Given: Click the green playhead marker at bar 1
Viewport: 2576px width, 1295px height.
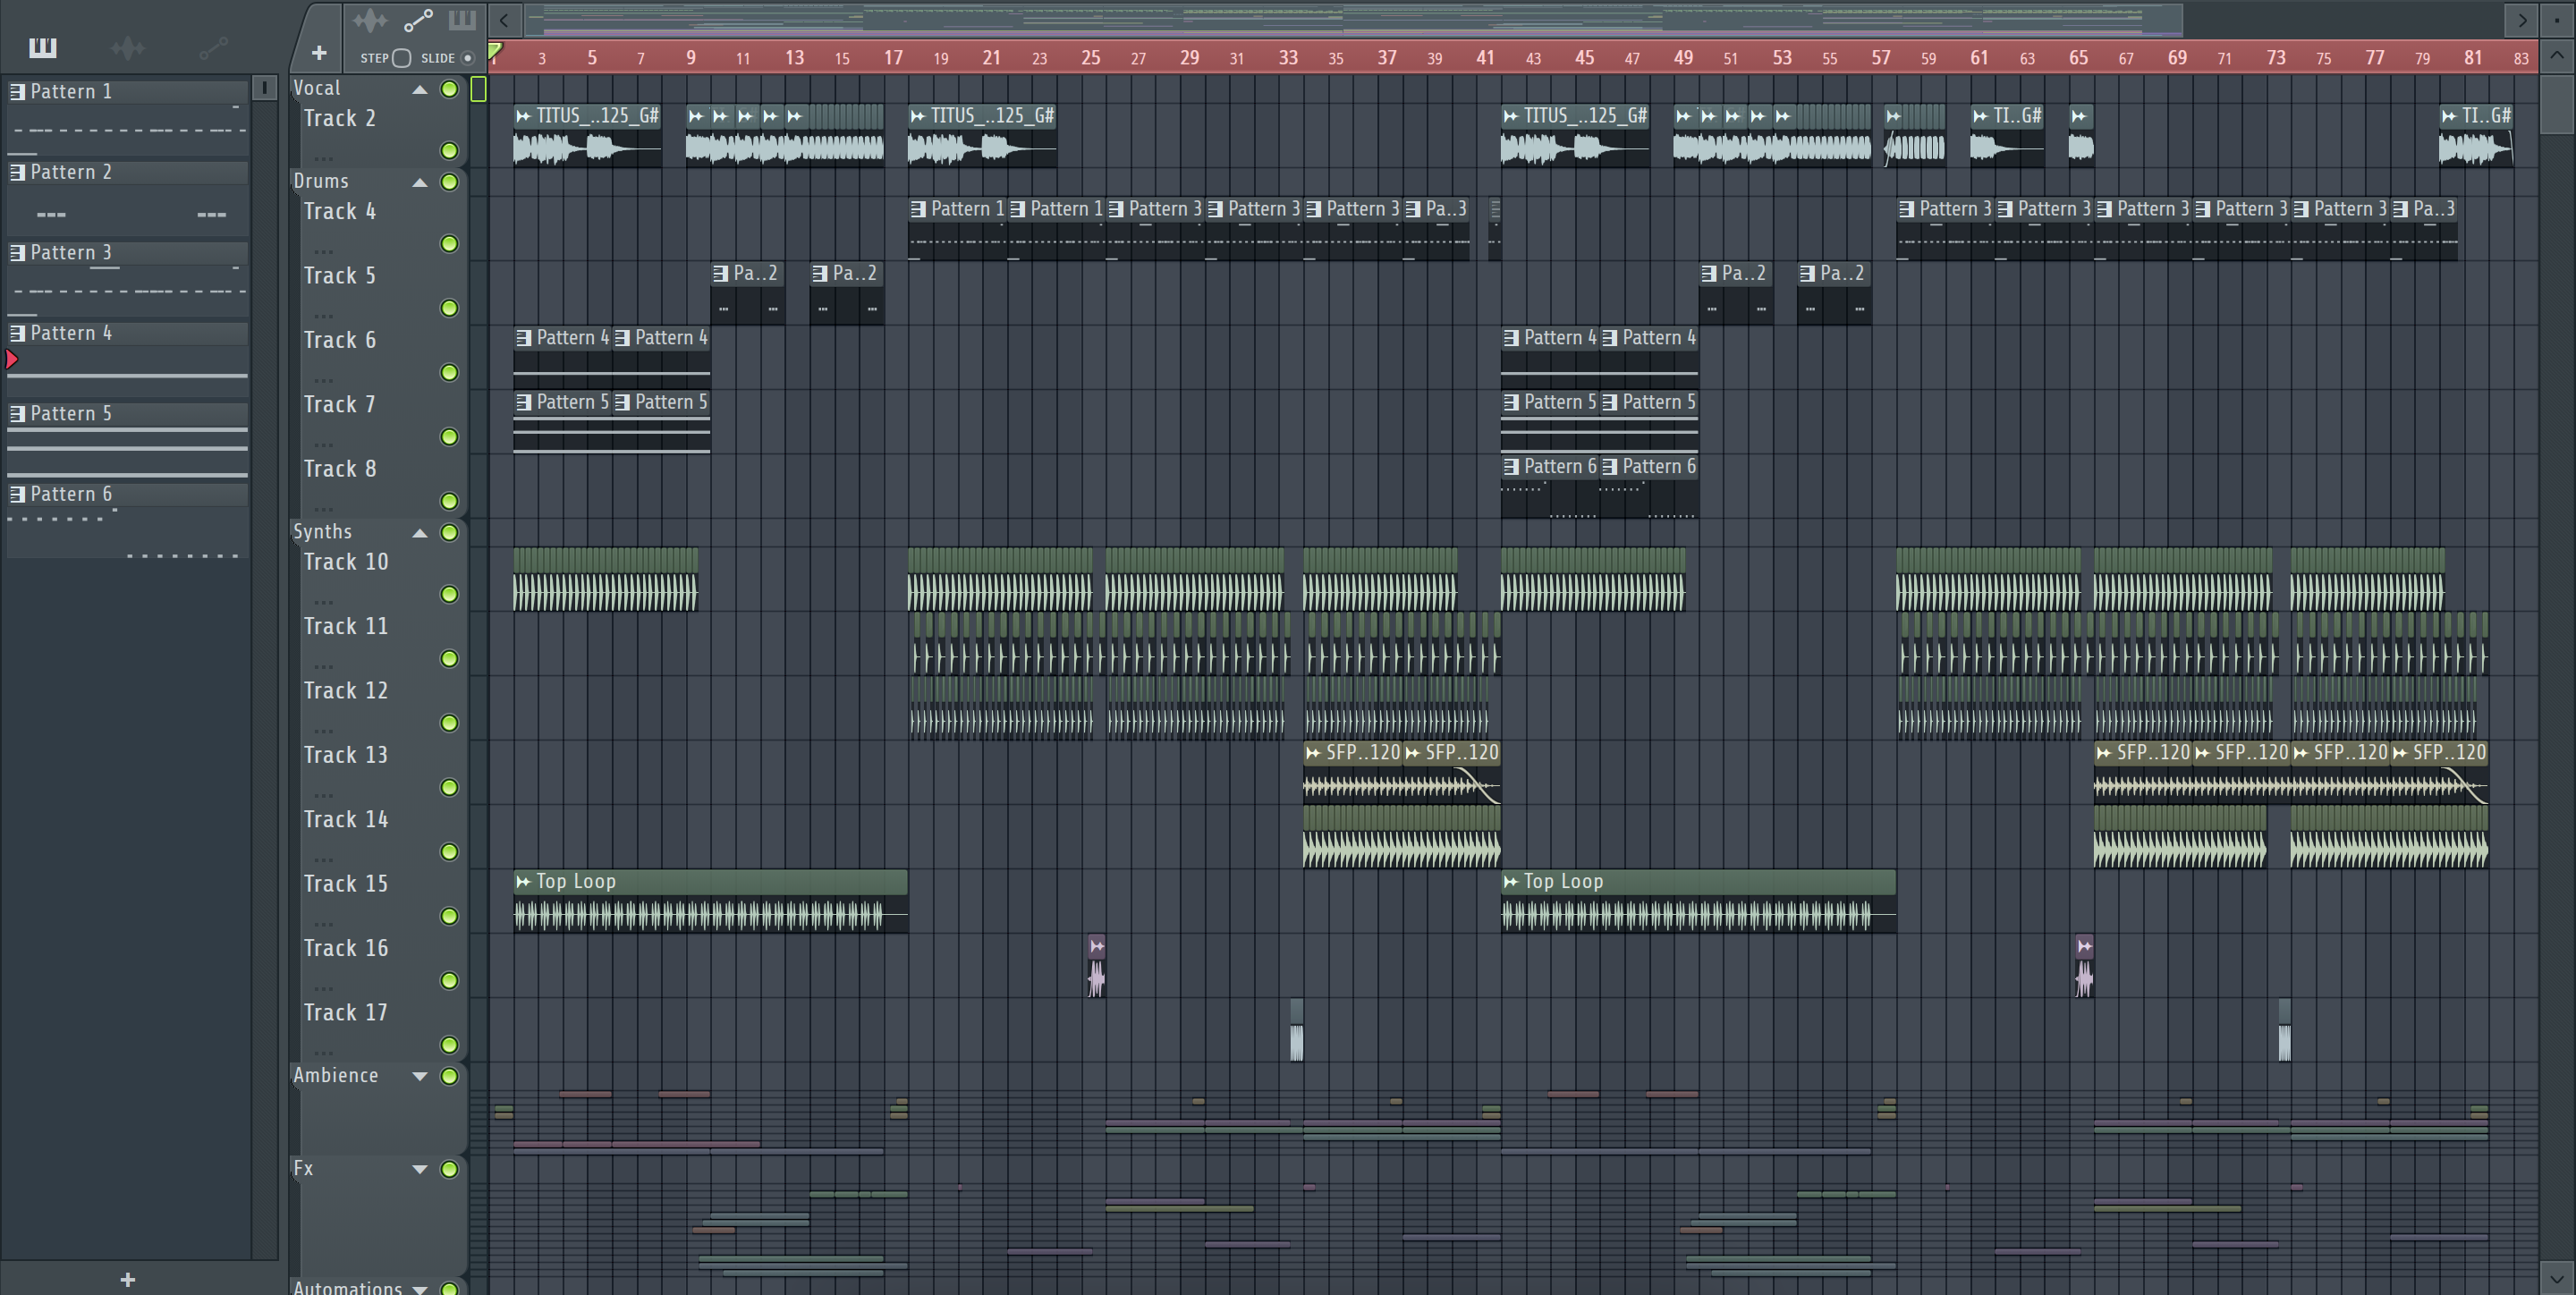Looking at the screenshot, I should point(495,49).
